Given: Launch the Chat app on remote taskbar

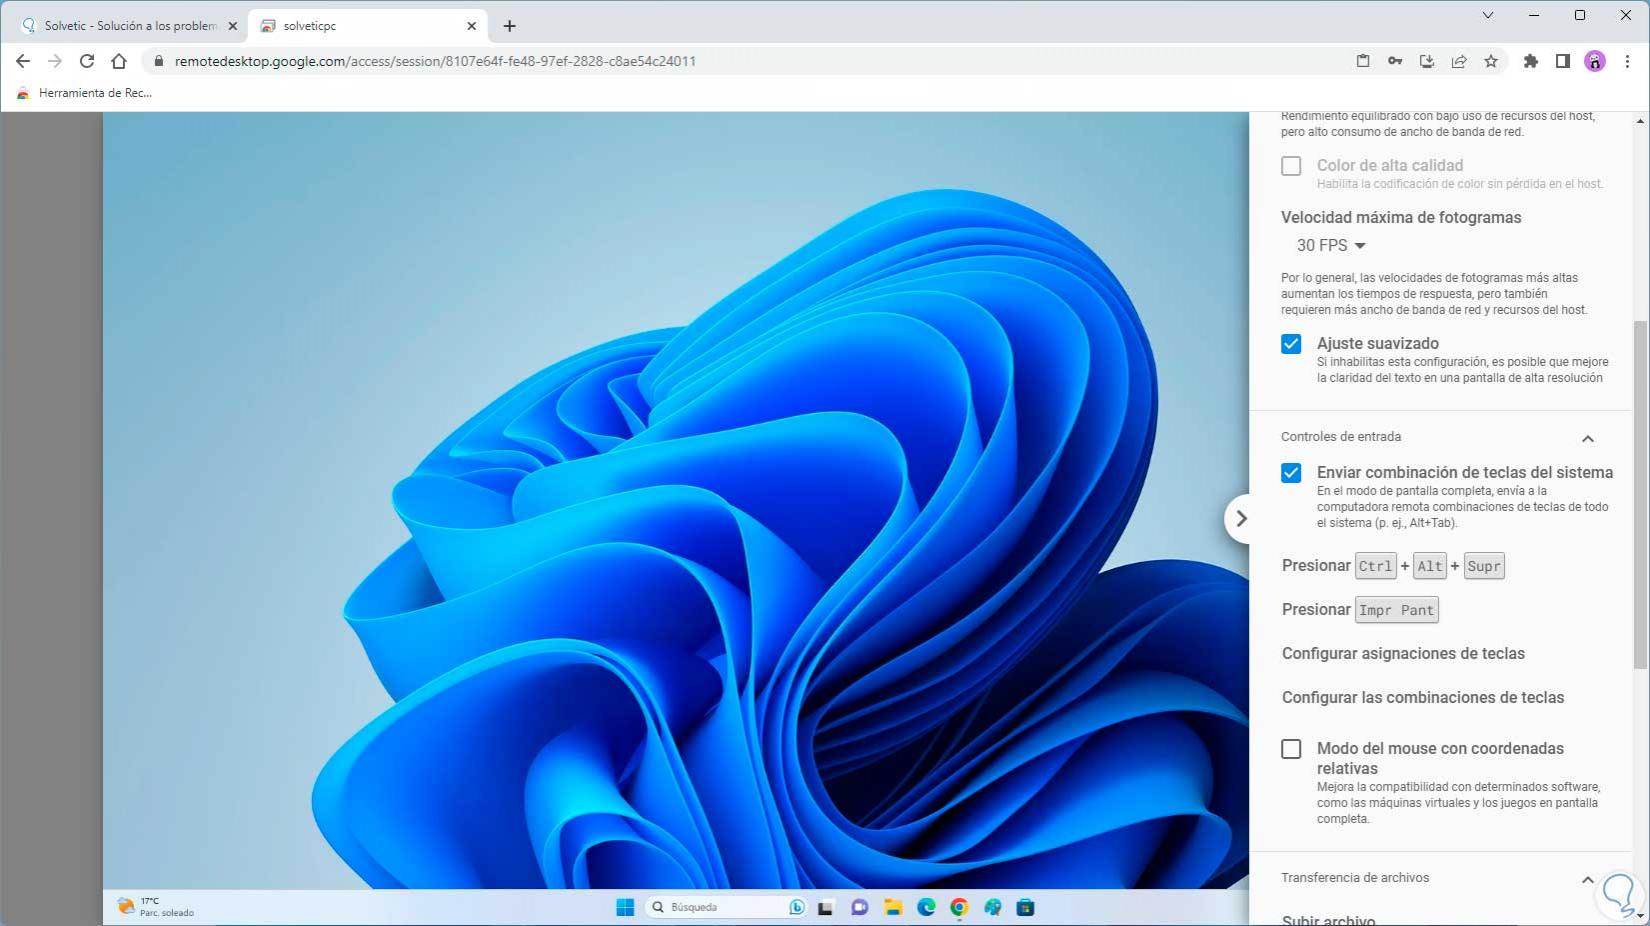Looking at the screenshot, I should point(859,907).
